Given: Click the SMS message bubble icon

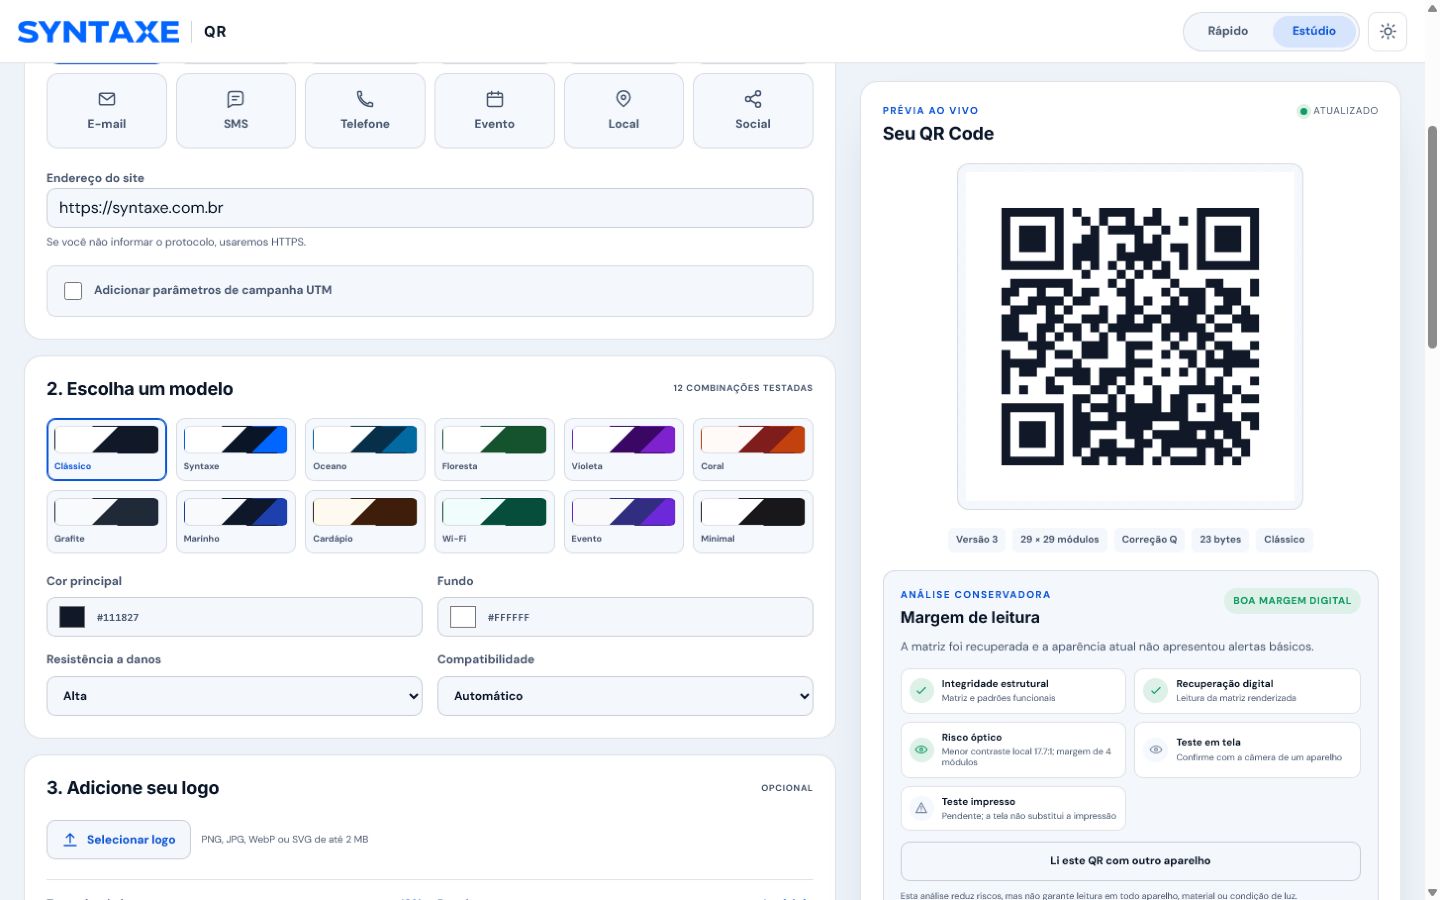Looking at the screenshot, I should [236, 99].
